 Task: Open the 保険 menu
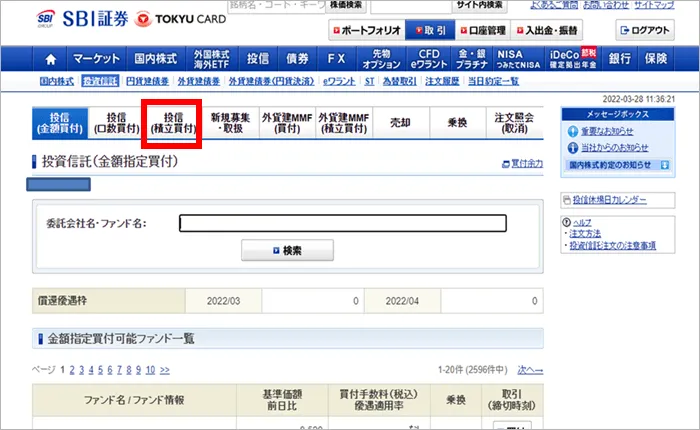(656, 59)
